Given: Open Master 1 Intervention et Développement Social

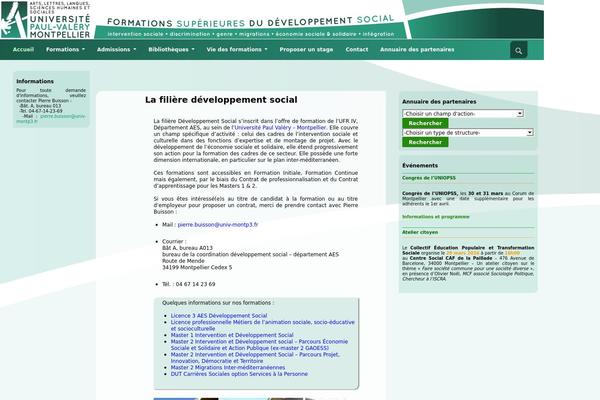Looking at the screenshot, I should click(232, 335).
